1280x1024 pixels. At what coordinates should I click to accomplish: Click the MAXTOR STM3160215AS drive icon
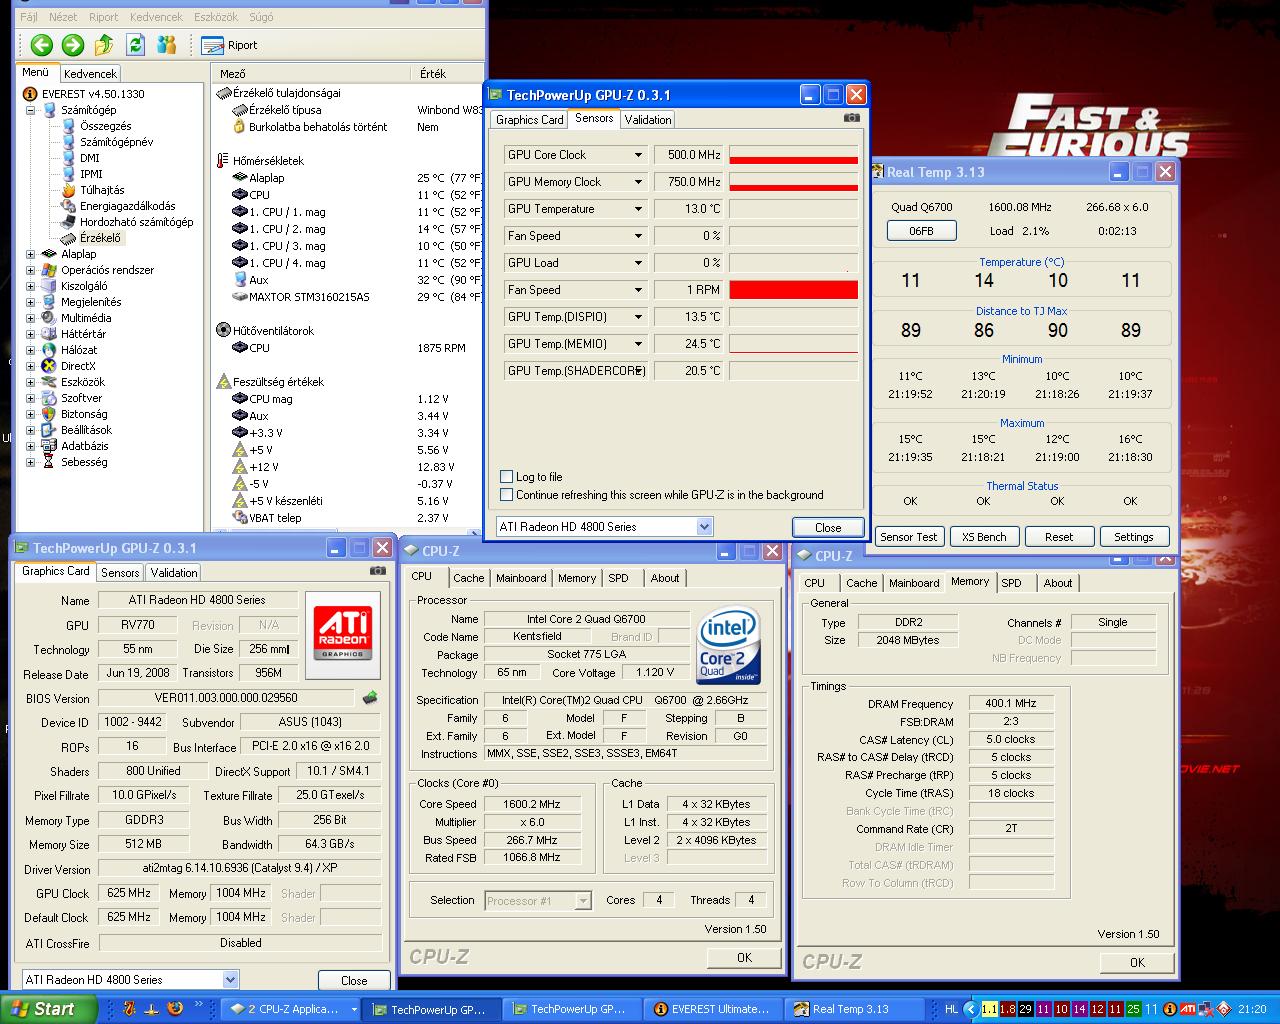click(x=239, y=297)
